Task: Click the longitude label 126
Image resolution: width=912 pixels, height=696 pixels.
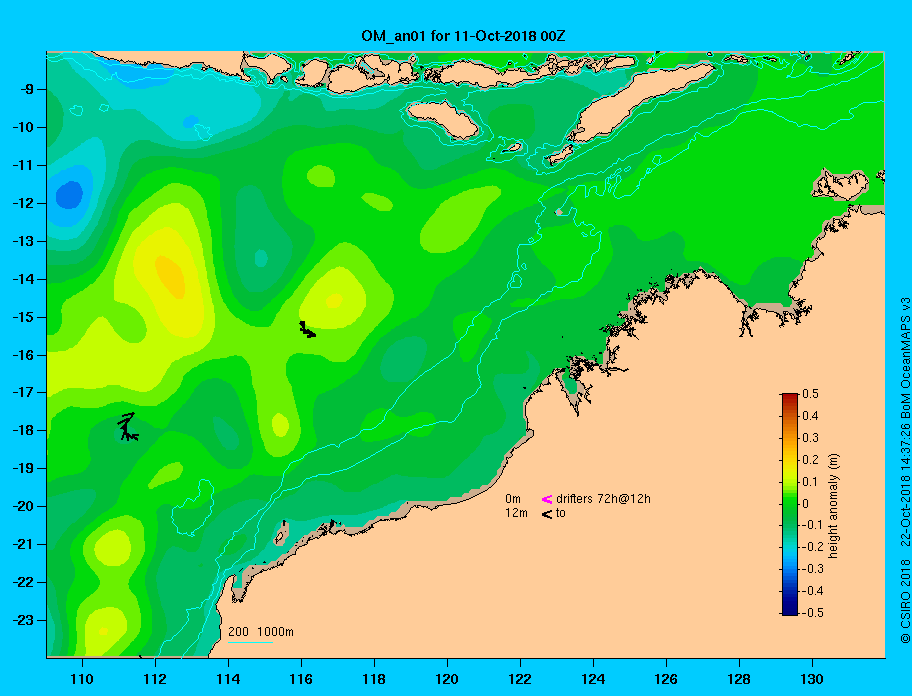Action: pos(666,679)
